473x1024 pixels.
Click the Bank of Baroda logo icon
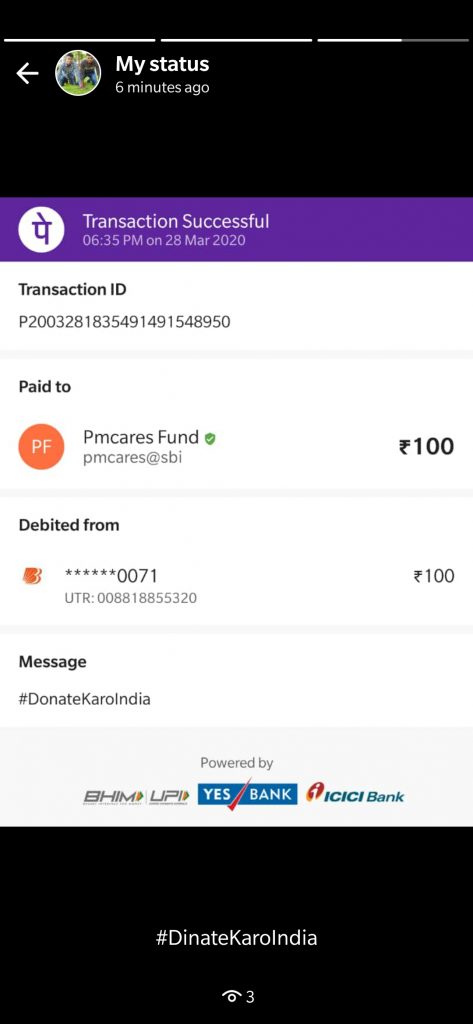[x=31, y=576]
